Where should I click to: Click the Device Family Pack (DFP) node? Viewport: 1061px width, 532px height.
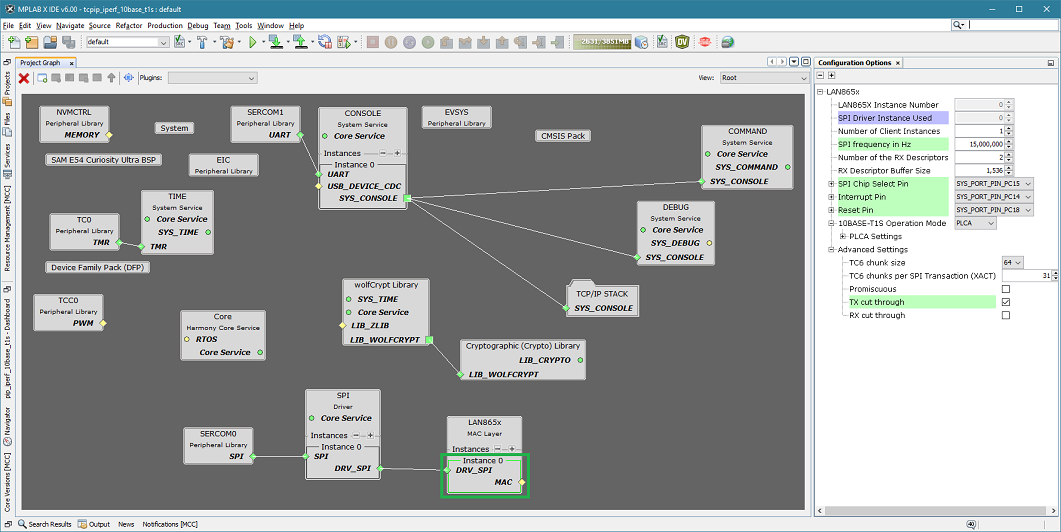(97, 267)
